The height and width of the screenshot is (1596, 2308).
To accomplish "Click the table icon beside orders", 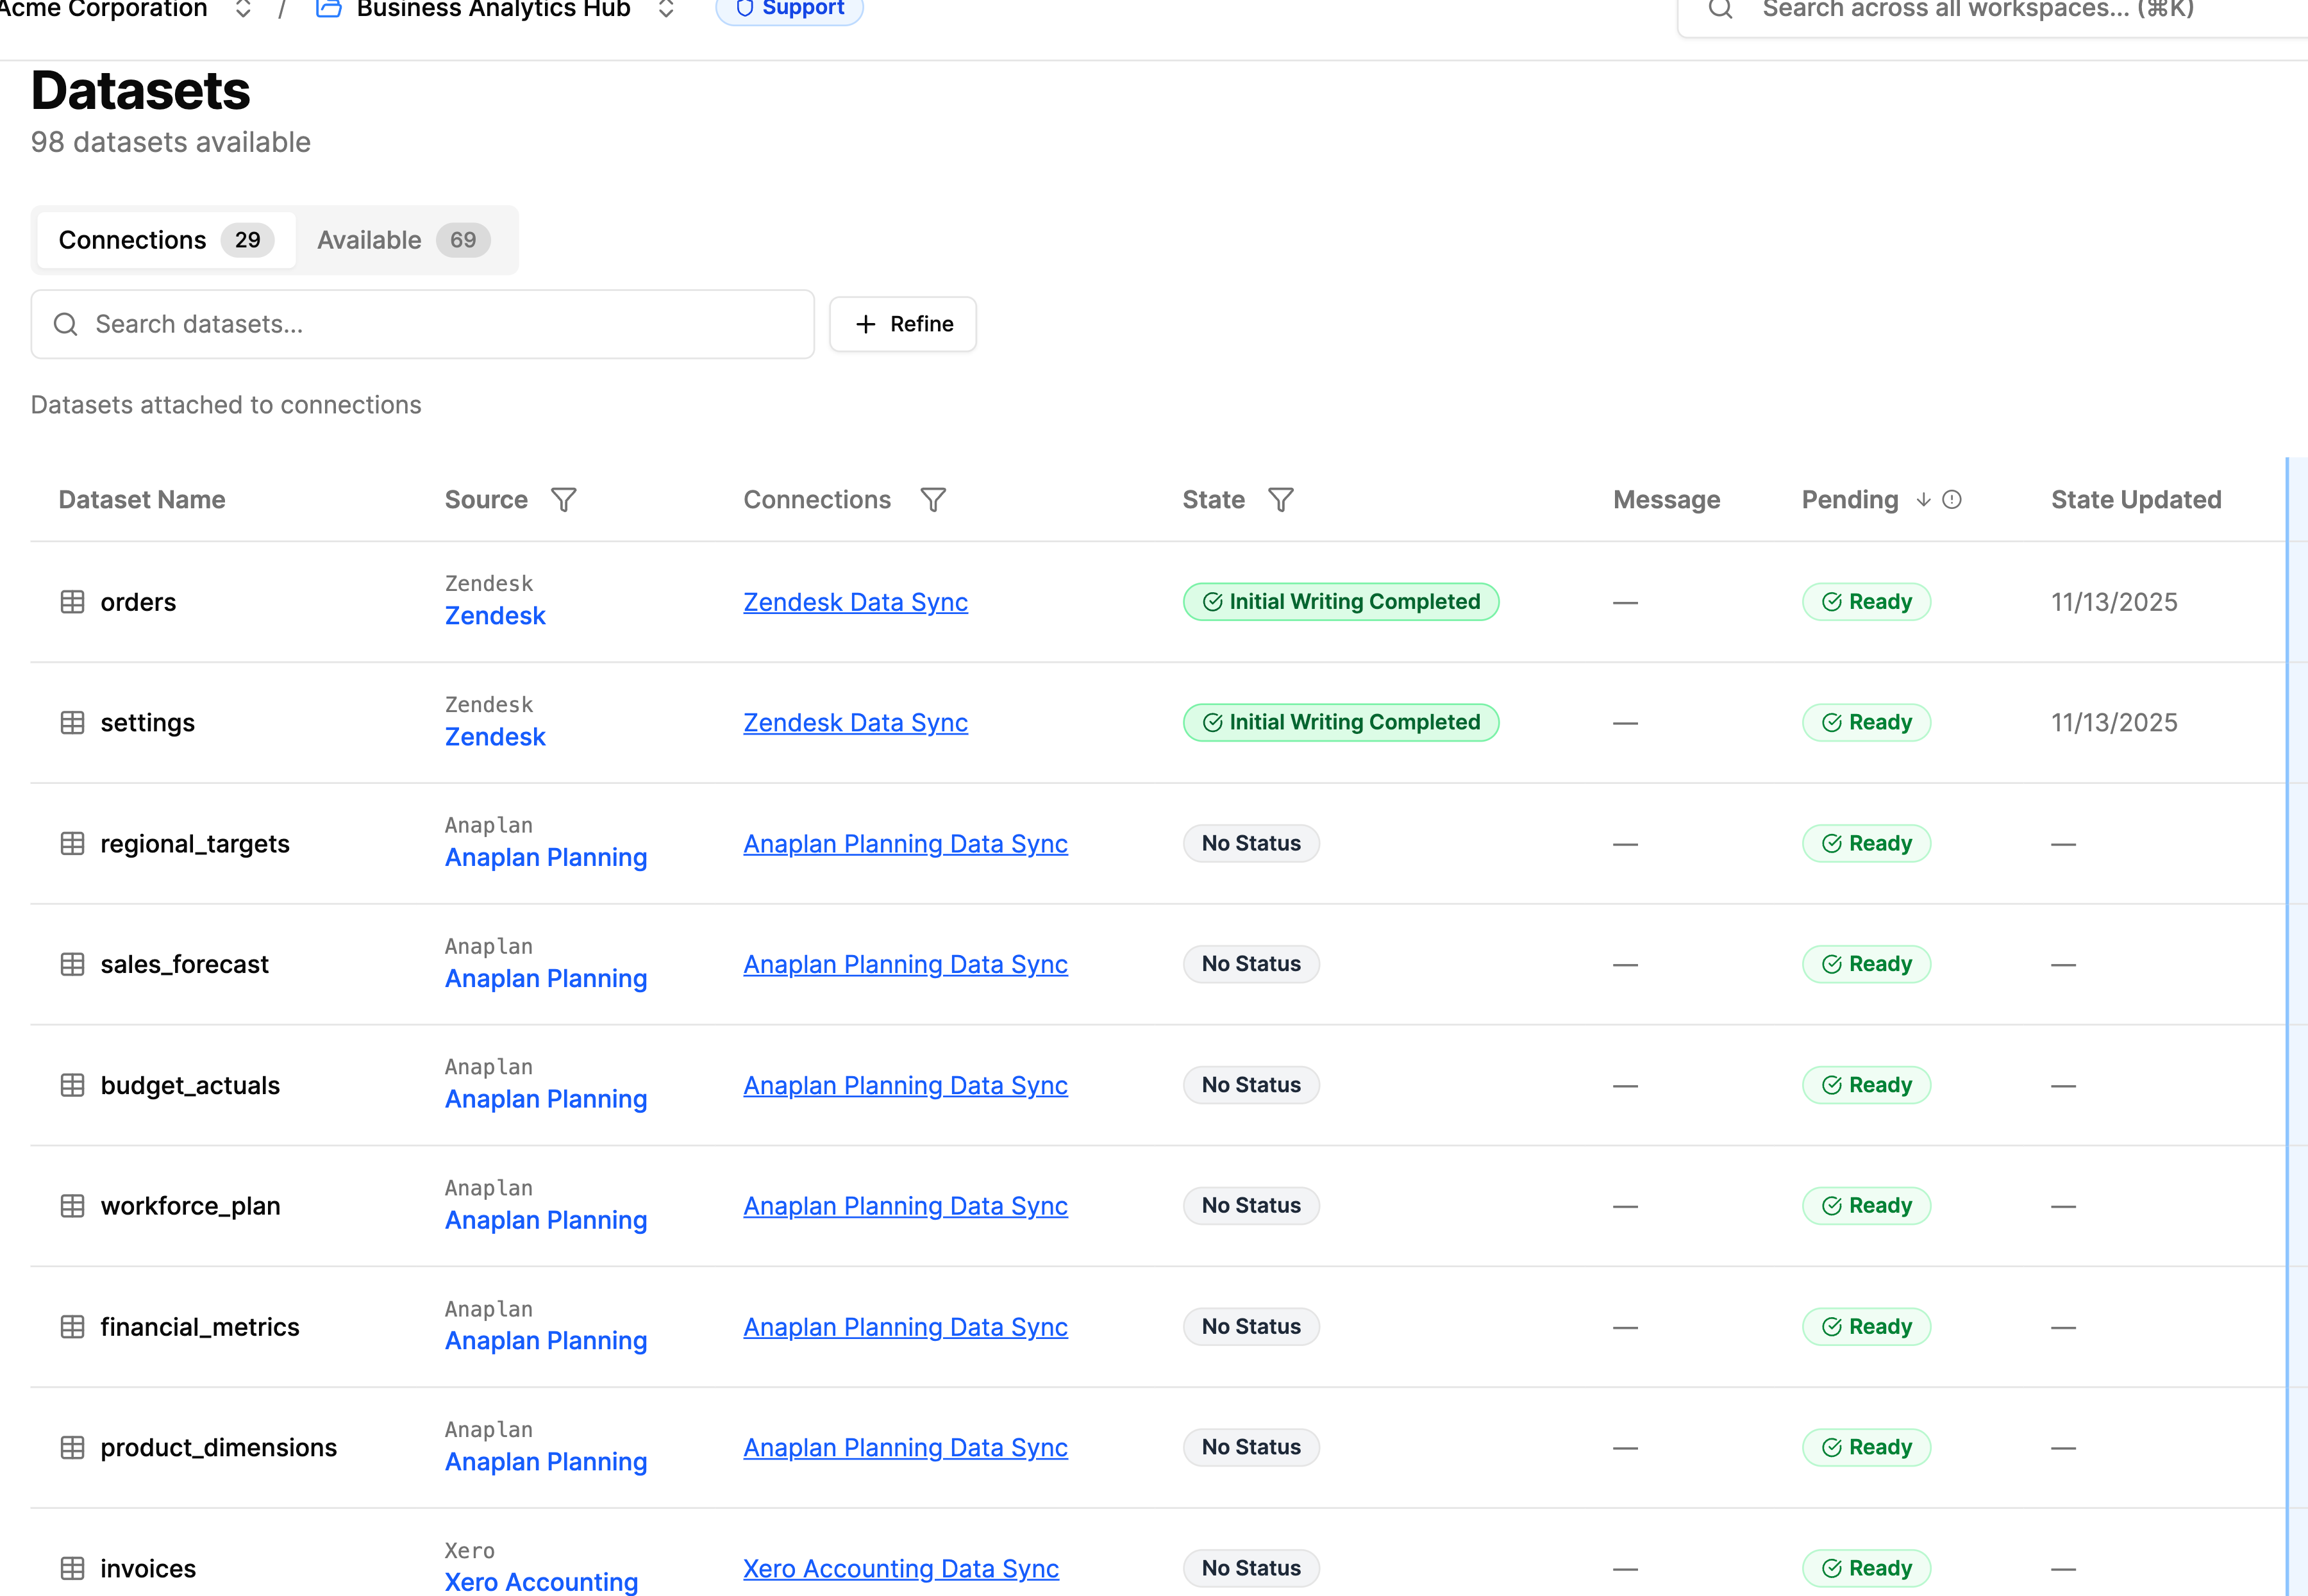I will (72, 602).
